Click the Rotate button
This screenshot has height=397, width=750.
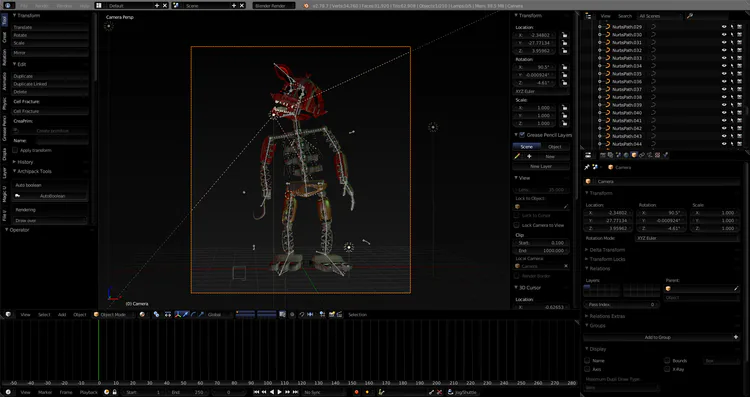[x=50, y=35]
